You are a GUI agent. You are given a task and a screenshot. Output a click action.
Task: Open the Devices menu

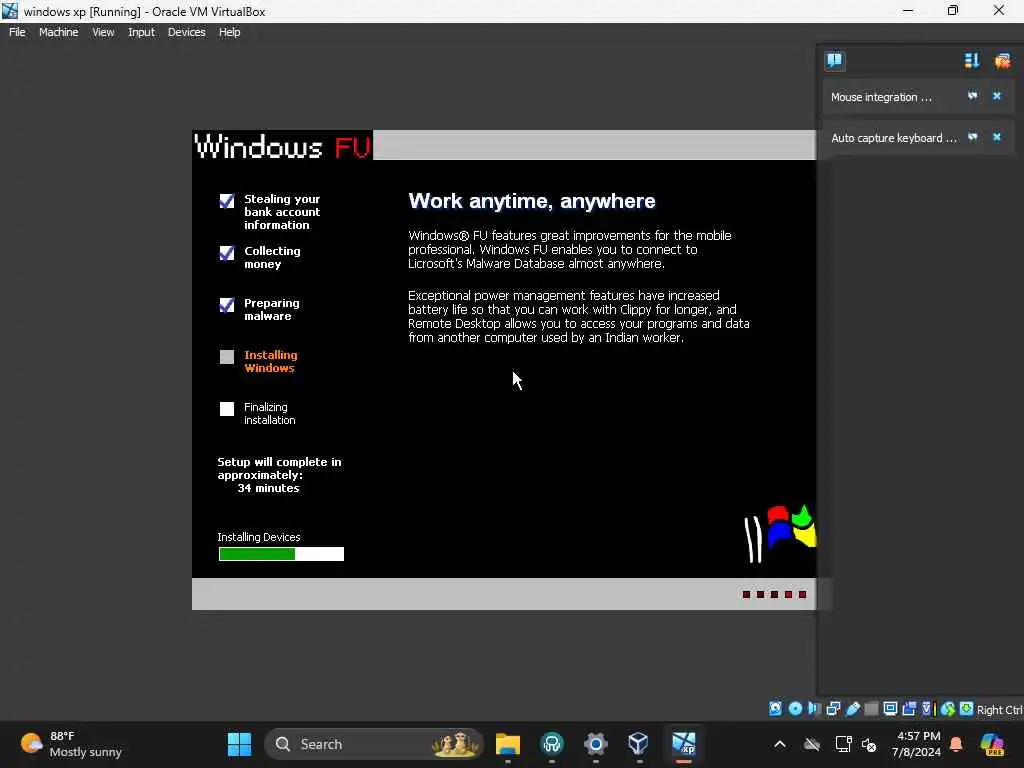click(186, 32)
